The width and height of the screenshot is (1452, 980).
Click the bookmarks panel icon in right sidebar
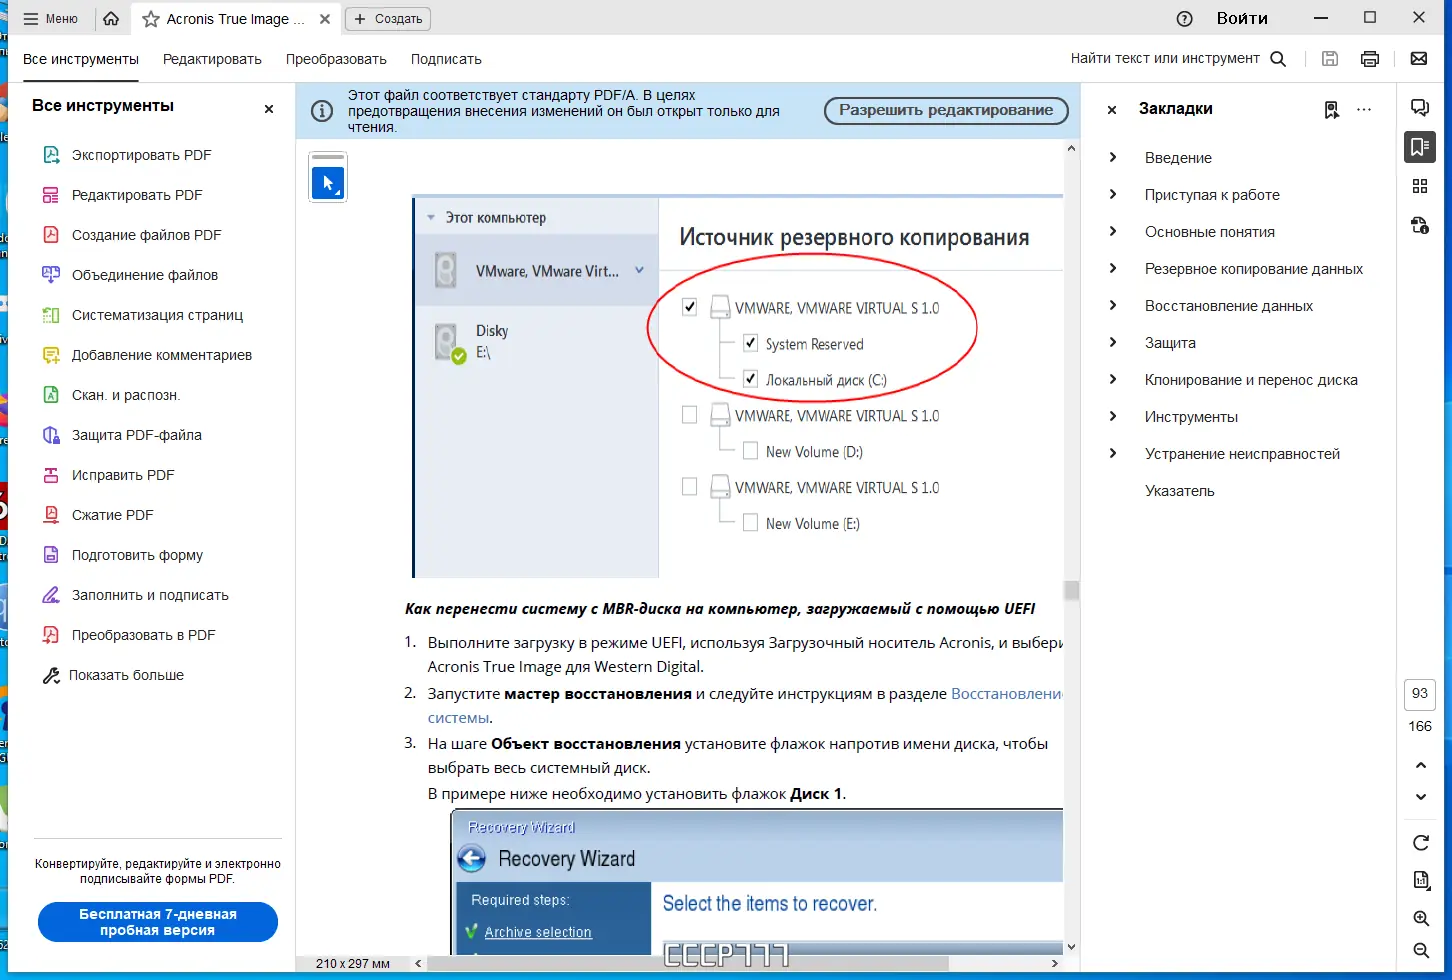(x=1419, y=147)
